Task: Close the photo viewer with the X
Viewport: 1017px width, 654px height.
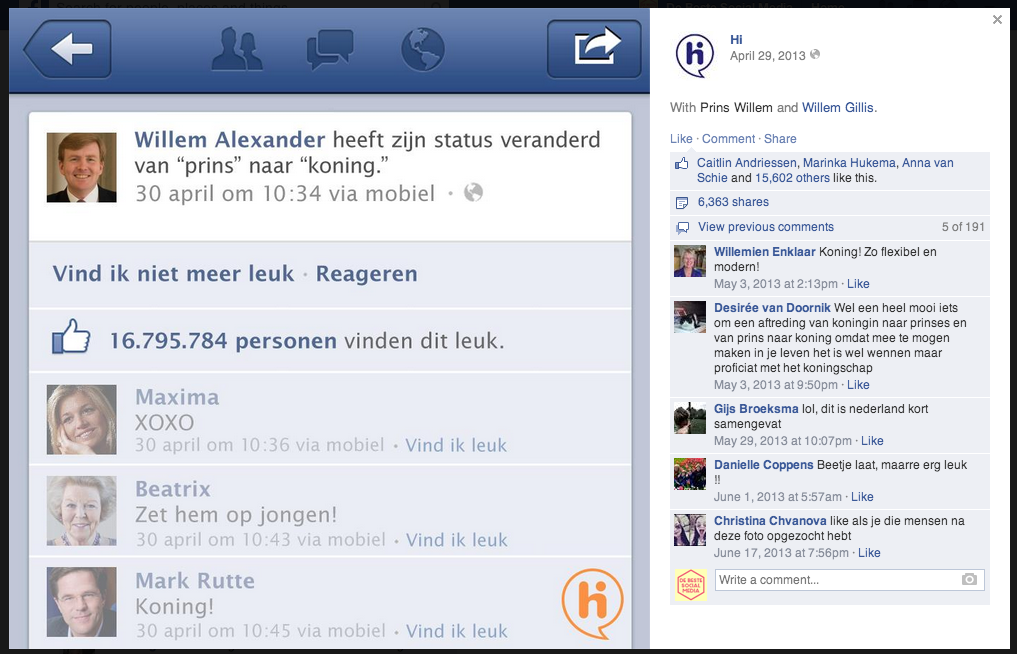Action: (997, 20)
